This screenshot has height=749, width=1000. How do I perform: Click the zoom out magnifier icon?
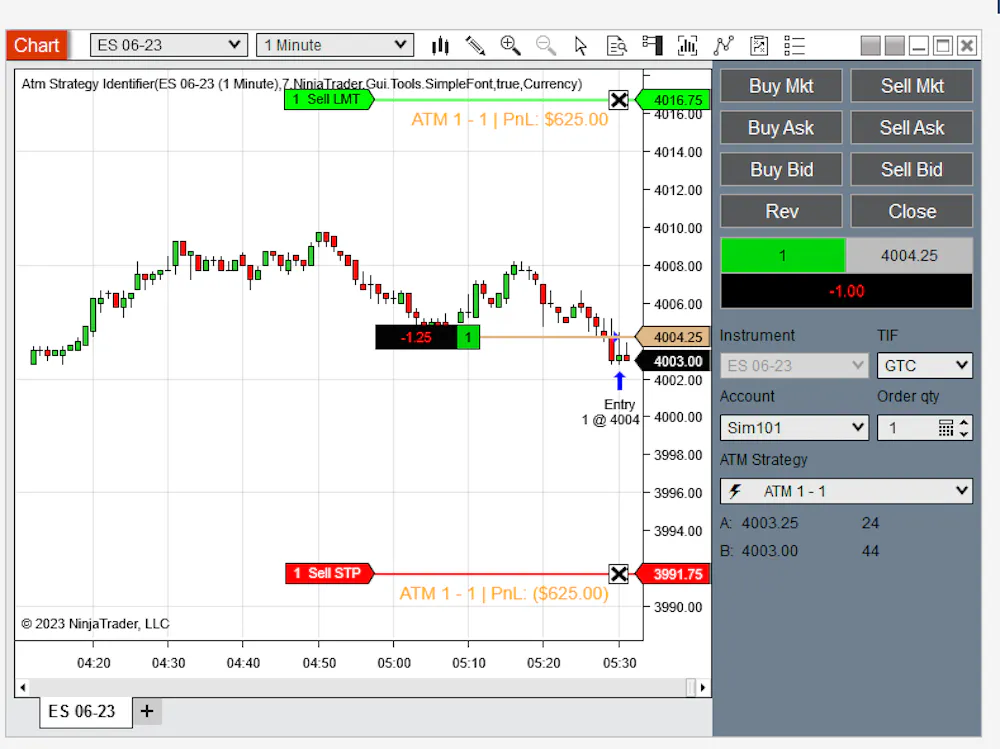click(546, 45)
